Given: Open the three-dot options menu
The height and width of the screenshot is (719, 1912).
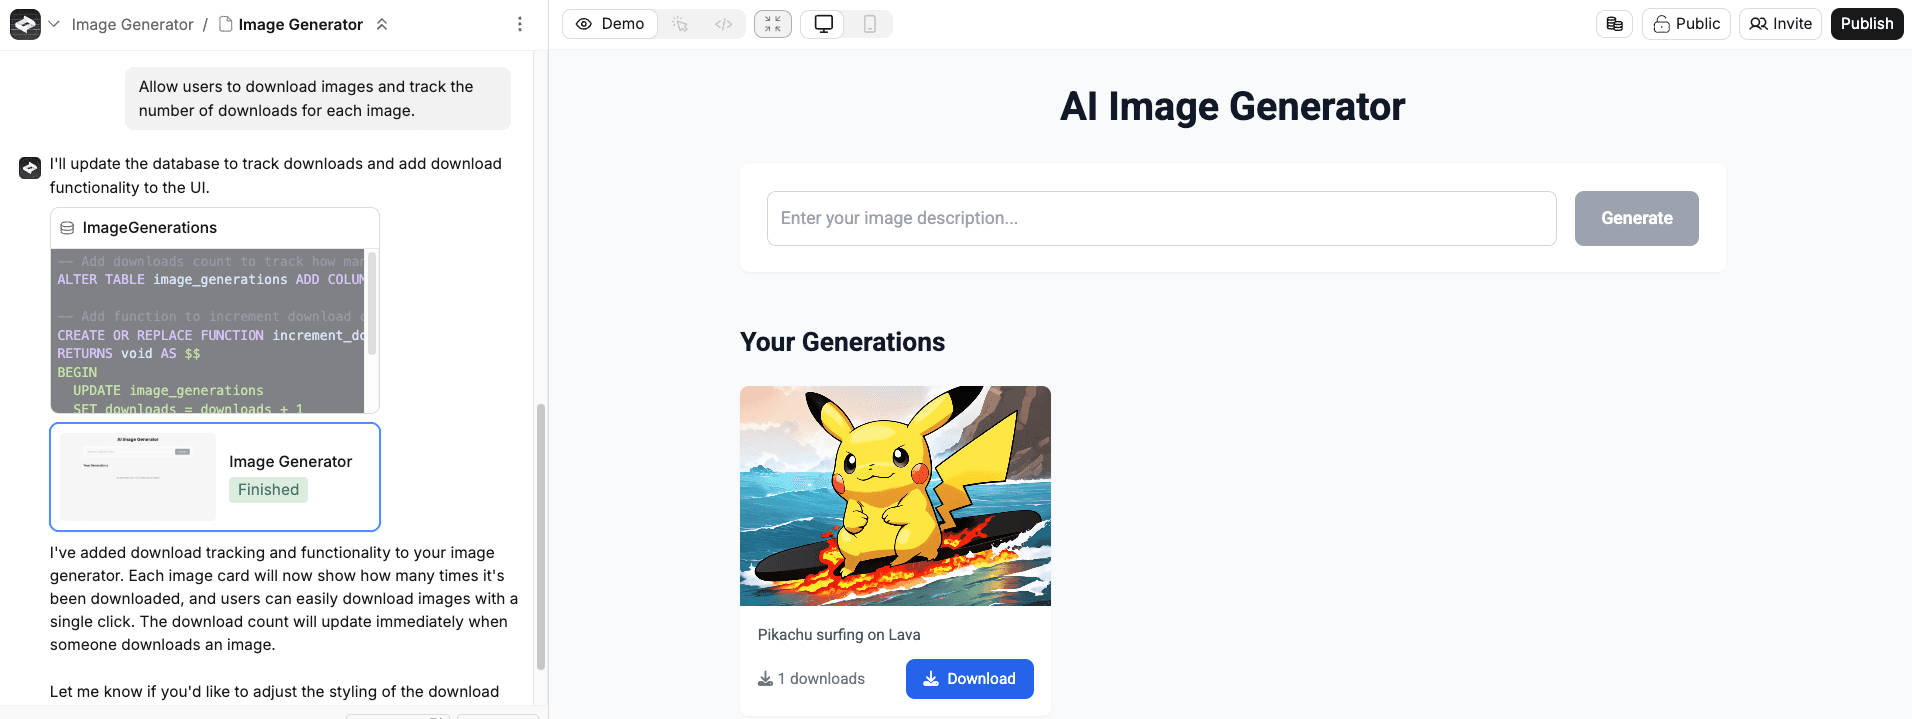Looking at the screenshot, I should pyautogui.click(x=519, y=24).
